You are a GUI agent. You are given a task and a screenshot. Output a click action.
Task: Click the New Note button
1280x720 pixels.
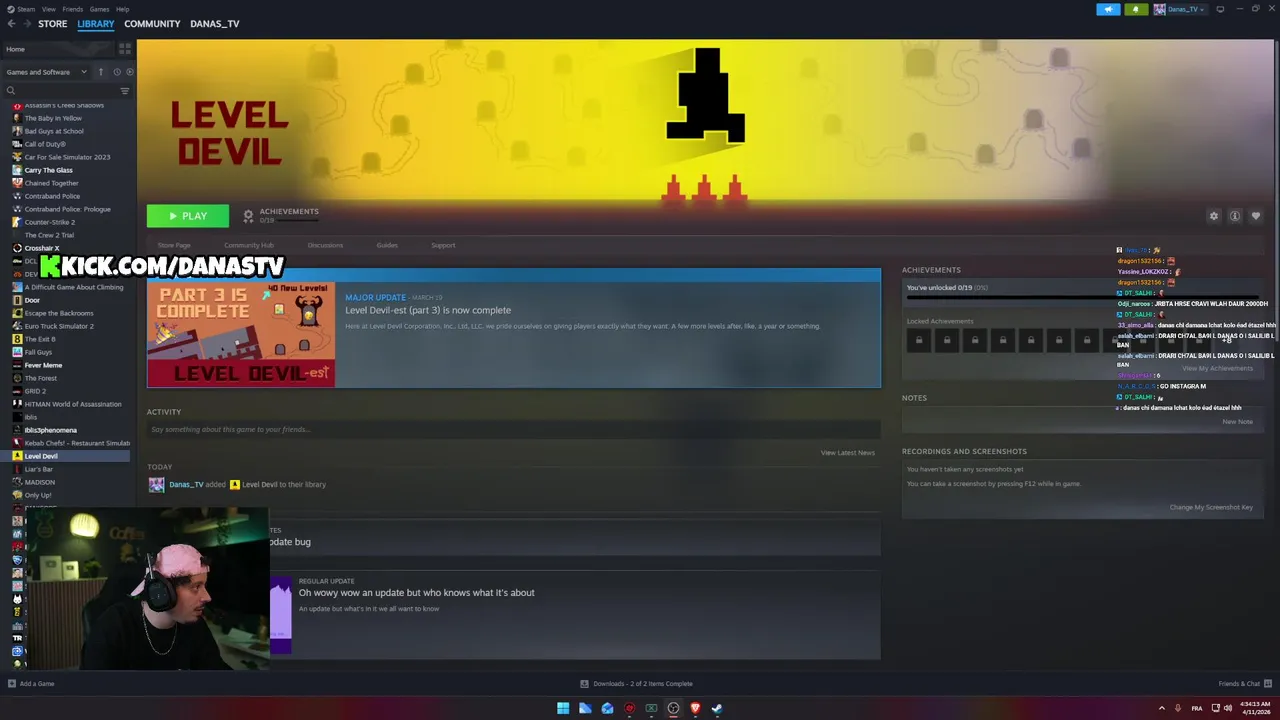pos(1237,422)
